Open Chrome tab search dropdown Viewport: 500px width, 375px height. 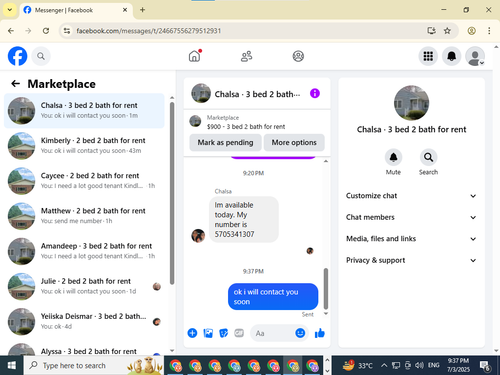click(x=10, y=10)
